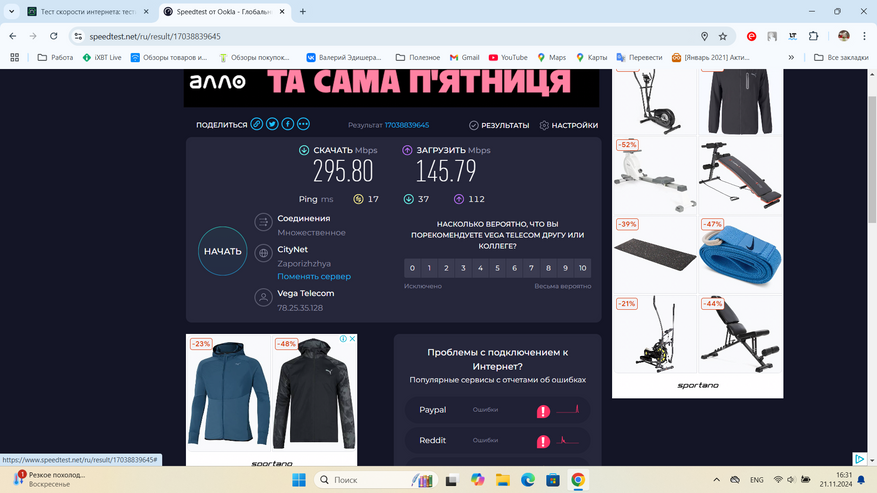This screenshot has width=877, height=493.
Task: Reload the Speedtest page
Action: tap(54, 36)
